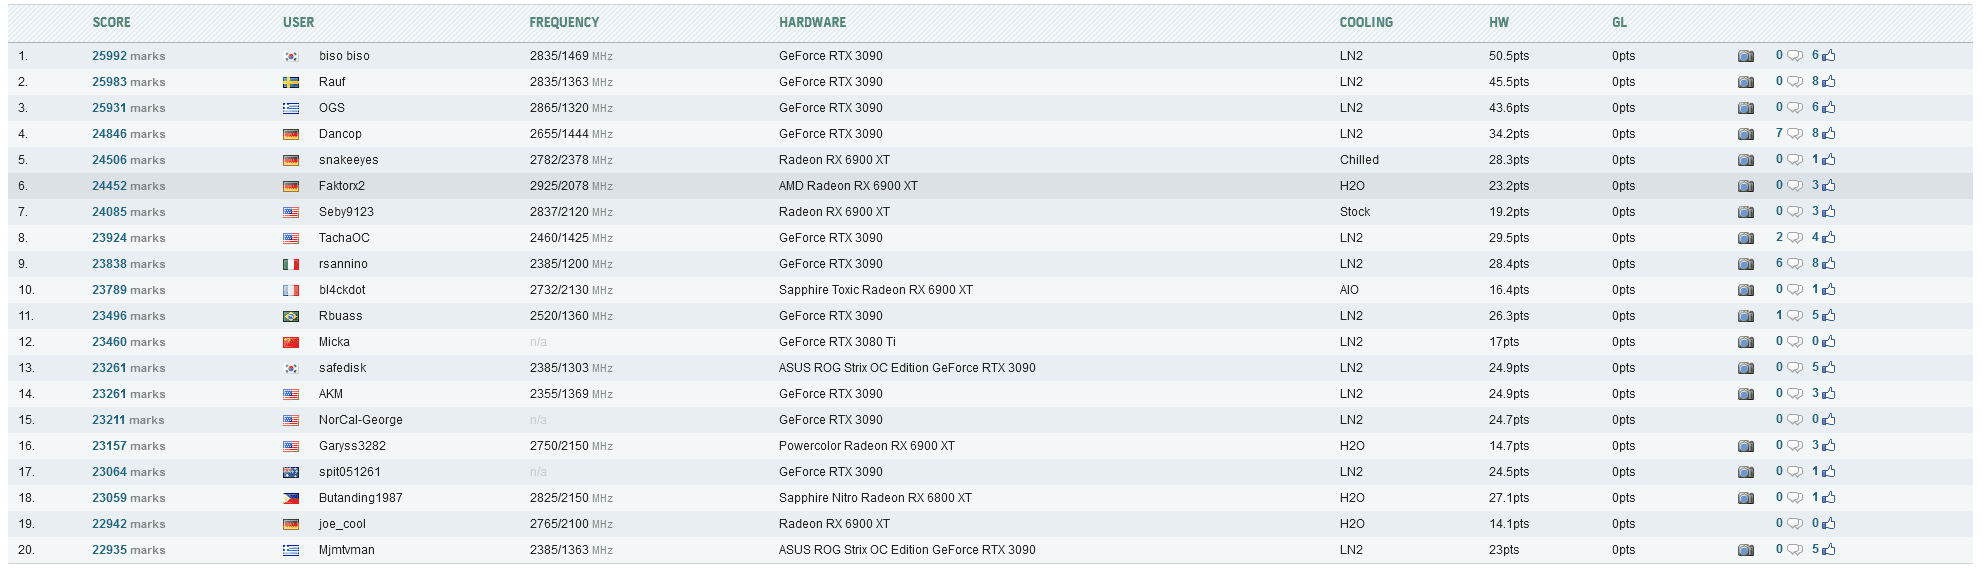Image resolution: width=1982 pixels, height=569 pixels.
Task: Like rsannino's submission with the thumbs-up icon
Action: pyautogui.click(x=1828, y=264)
